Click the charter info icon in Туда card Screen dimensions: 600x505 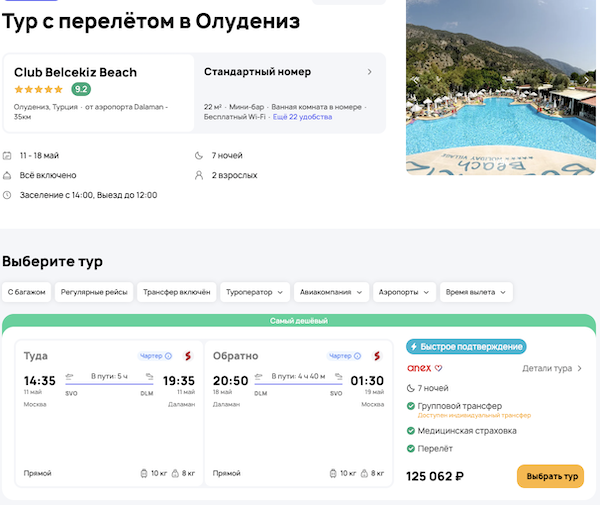click(x=168, y=356)
